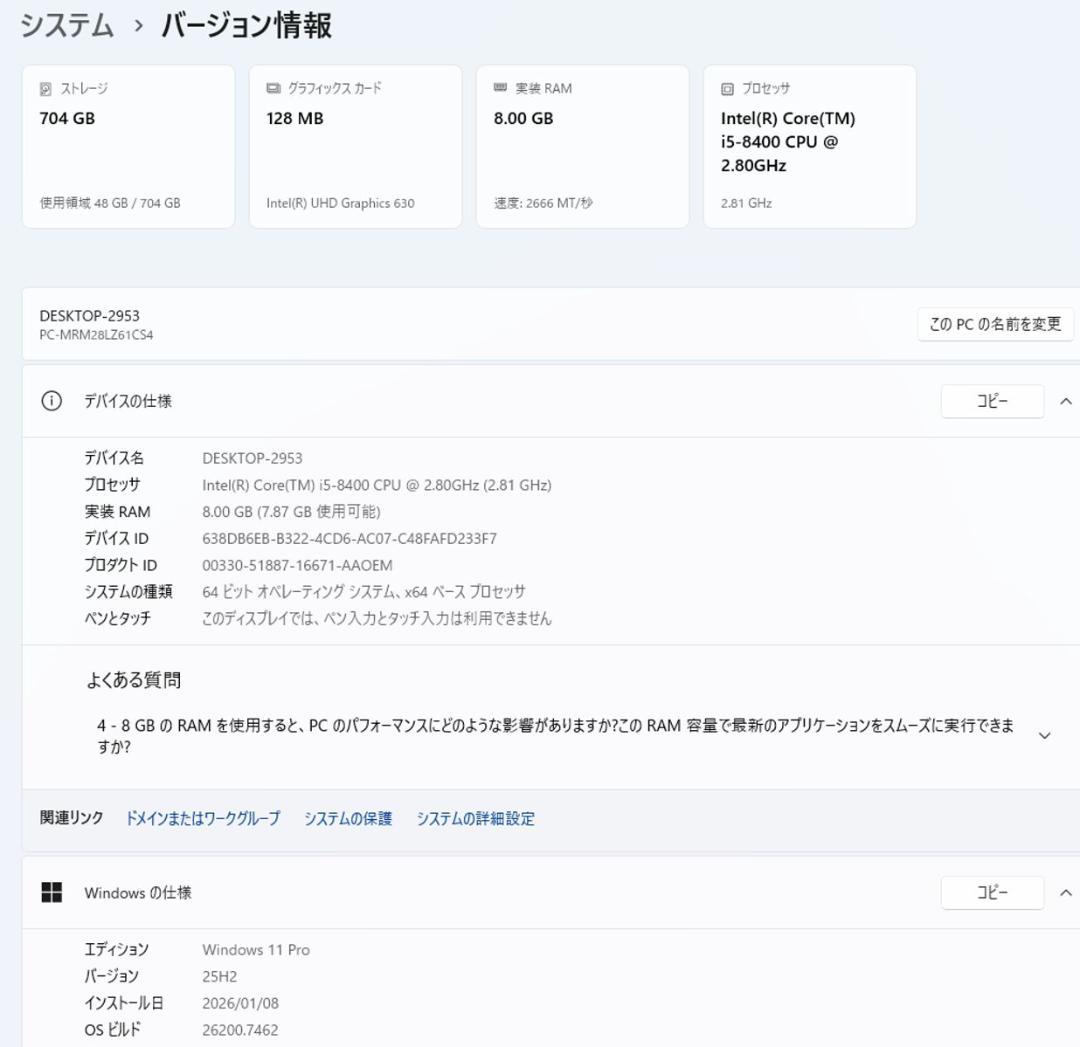Open システムの保護 settings link
This screenshot has width=1080, height=1047.
coord(347,818)
